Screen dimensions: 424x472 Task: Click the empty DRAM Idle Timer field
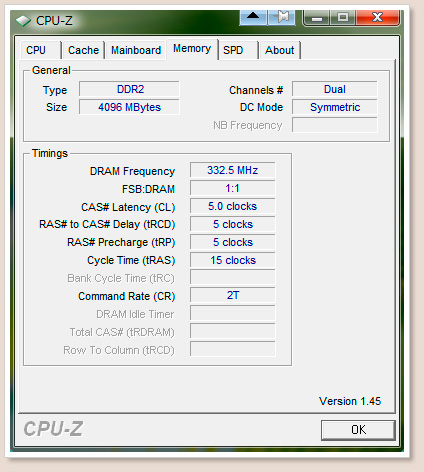233,313
